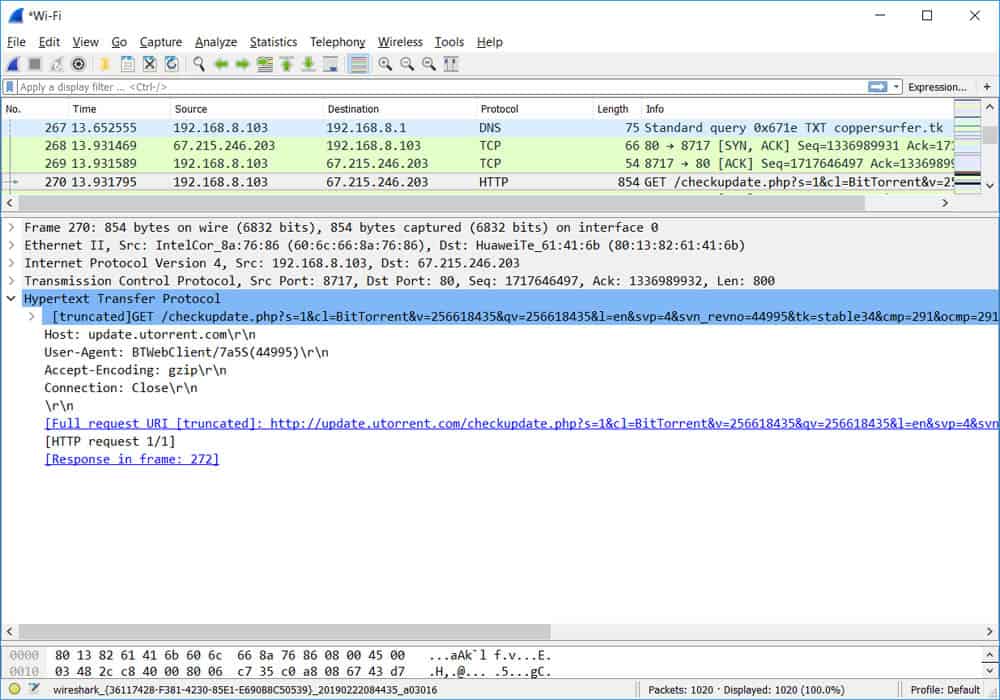This screenshot has height=700, width=1000.
Task: Select the User-Agent: BTWebClient line
Action: 186,352
